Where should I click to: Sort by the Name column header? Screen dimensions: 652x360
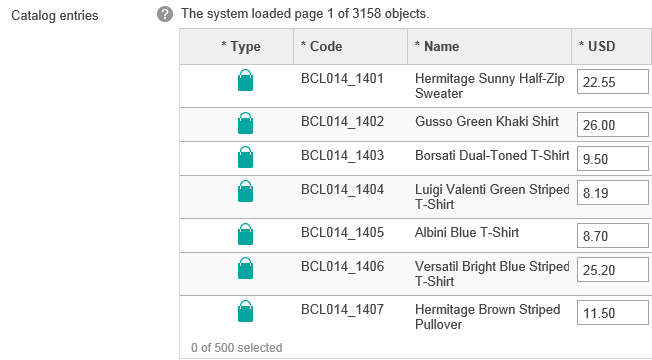489,47
